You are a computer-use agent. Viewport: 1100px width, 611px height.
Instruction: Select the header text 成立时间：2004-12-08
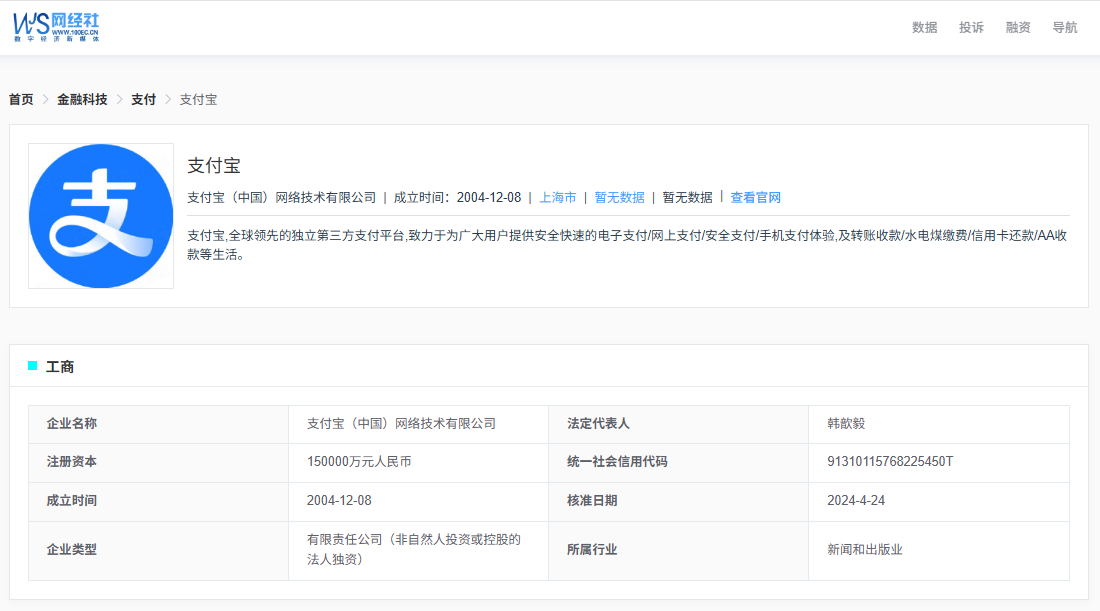click(x=457, y=198)
